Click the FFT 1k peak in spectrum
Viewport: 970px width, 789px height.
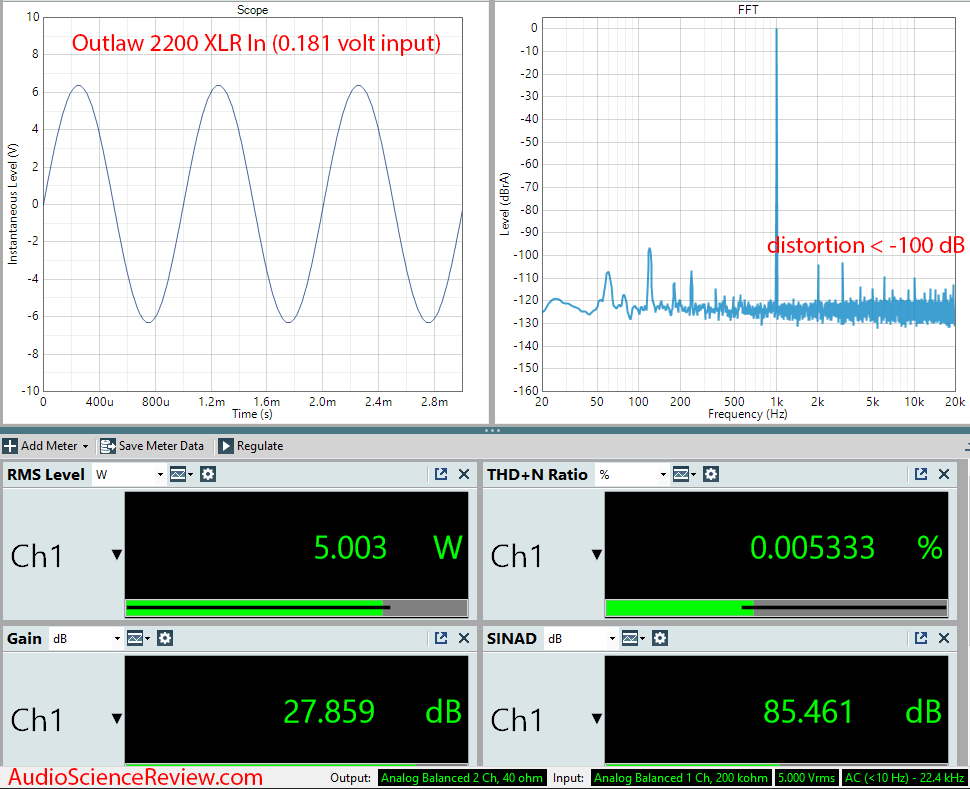tap(776, 167)
